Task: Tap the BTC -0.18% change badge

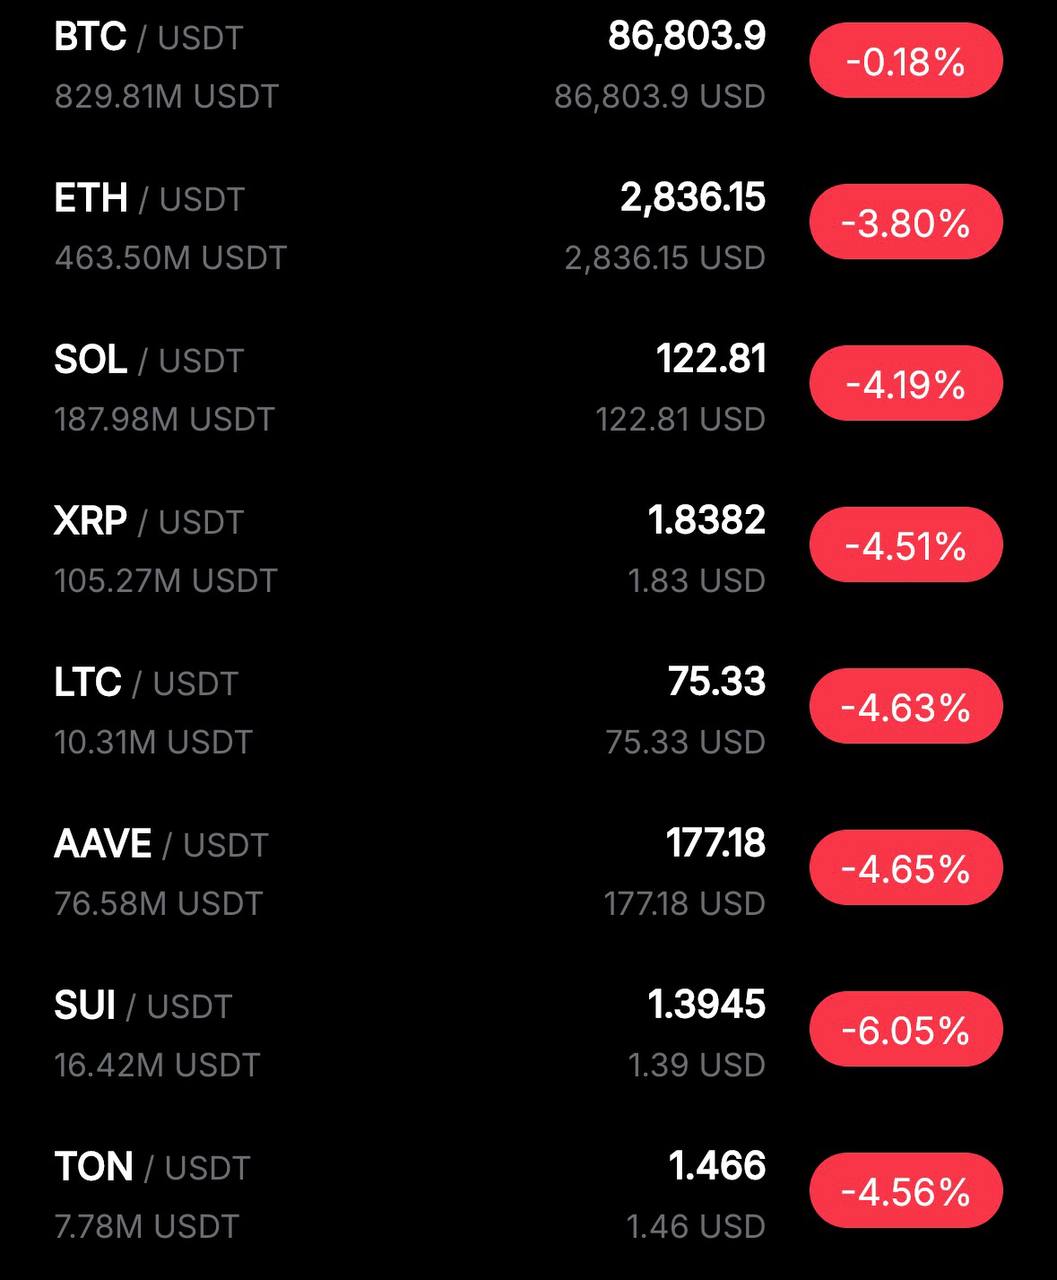Action: coord(905,62)
